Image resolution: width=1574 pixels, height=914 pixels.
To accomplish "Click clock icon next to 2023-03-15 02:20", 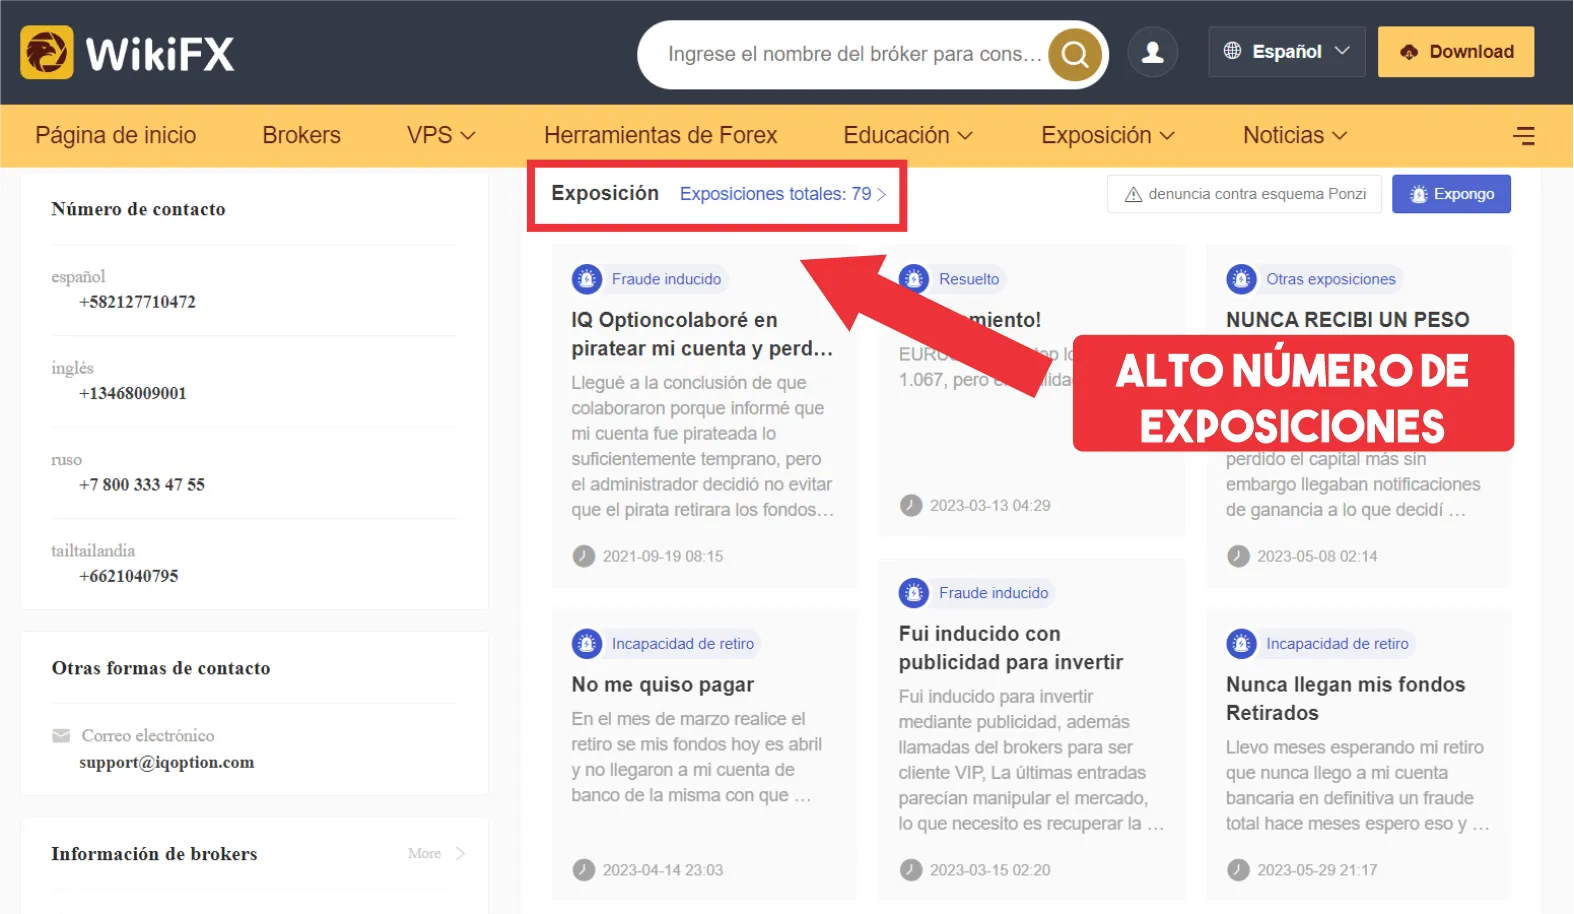I will [911, 870].
